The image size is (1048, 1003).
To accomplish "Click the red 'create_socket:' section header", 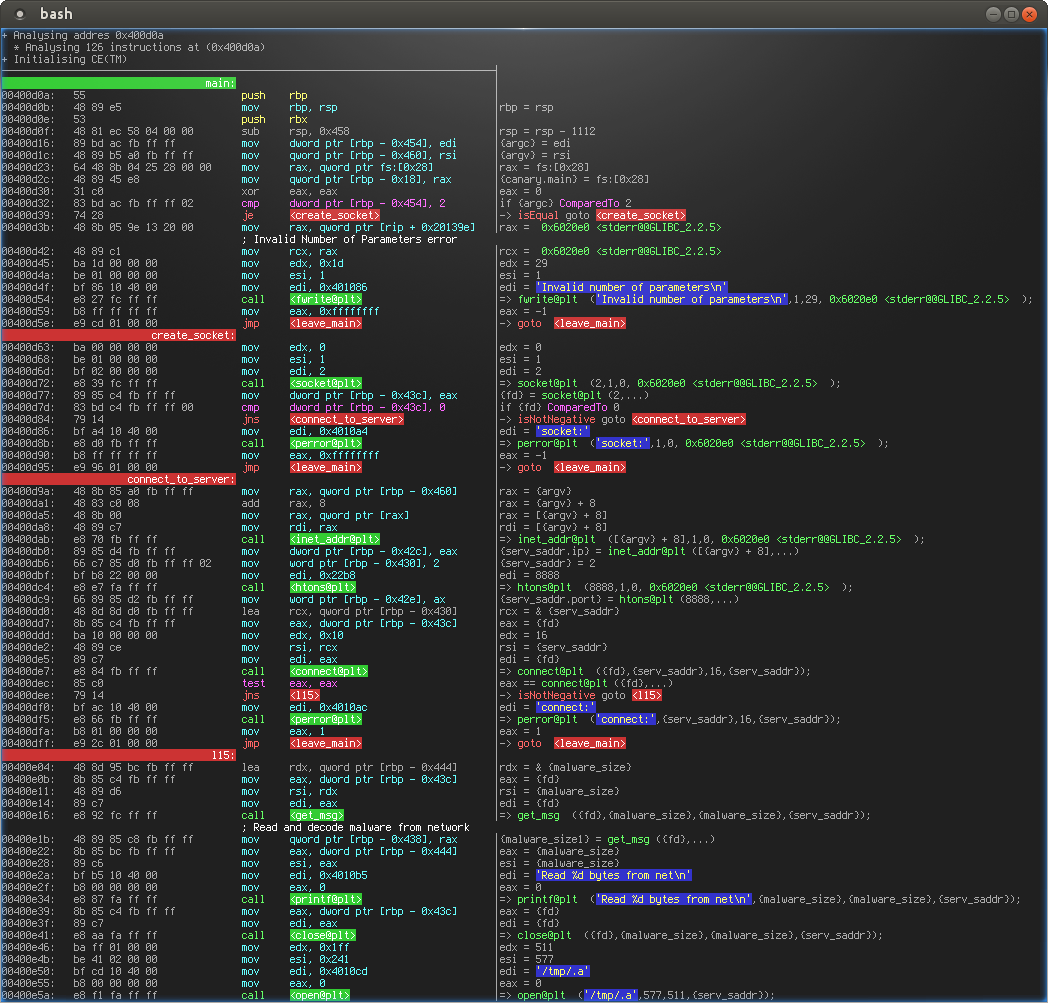I will tap(119, 335).
